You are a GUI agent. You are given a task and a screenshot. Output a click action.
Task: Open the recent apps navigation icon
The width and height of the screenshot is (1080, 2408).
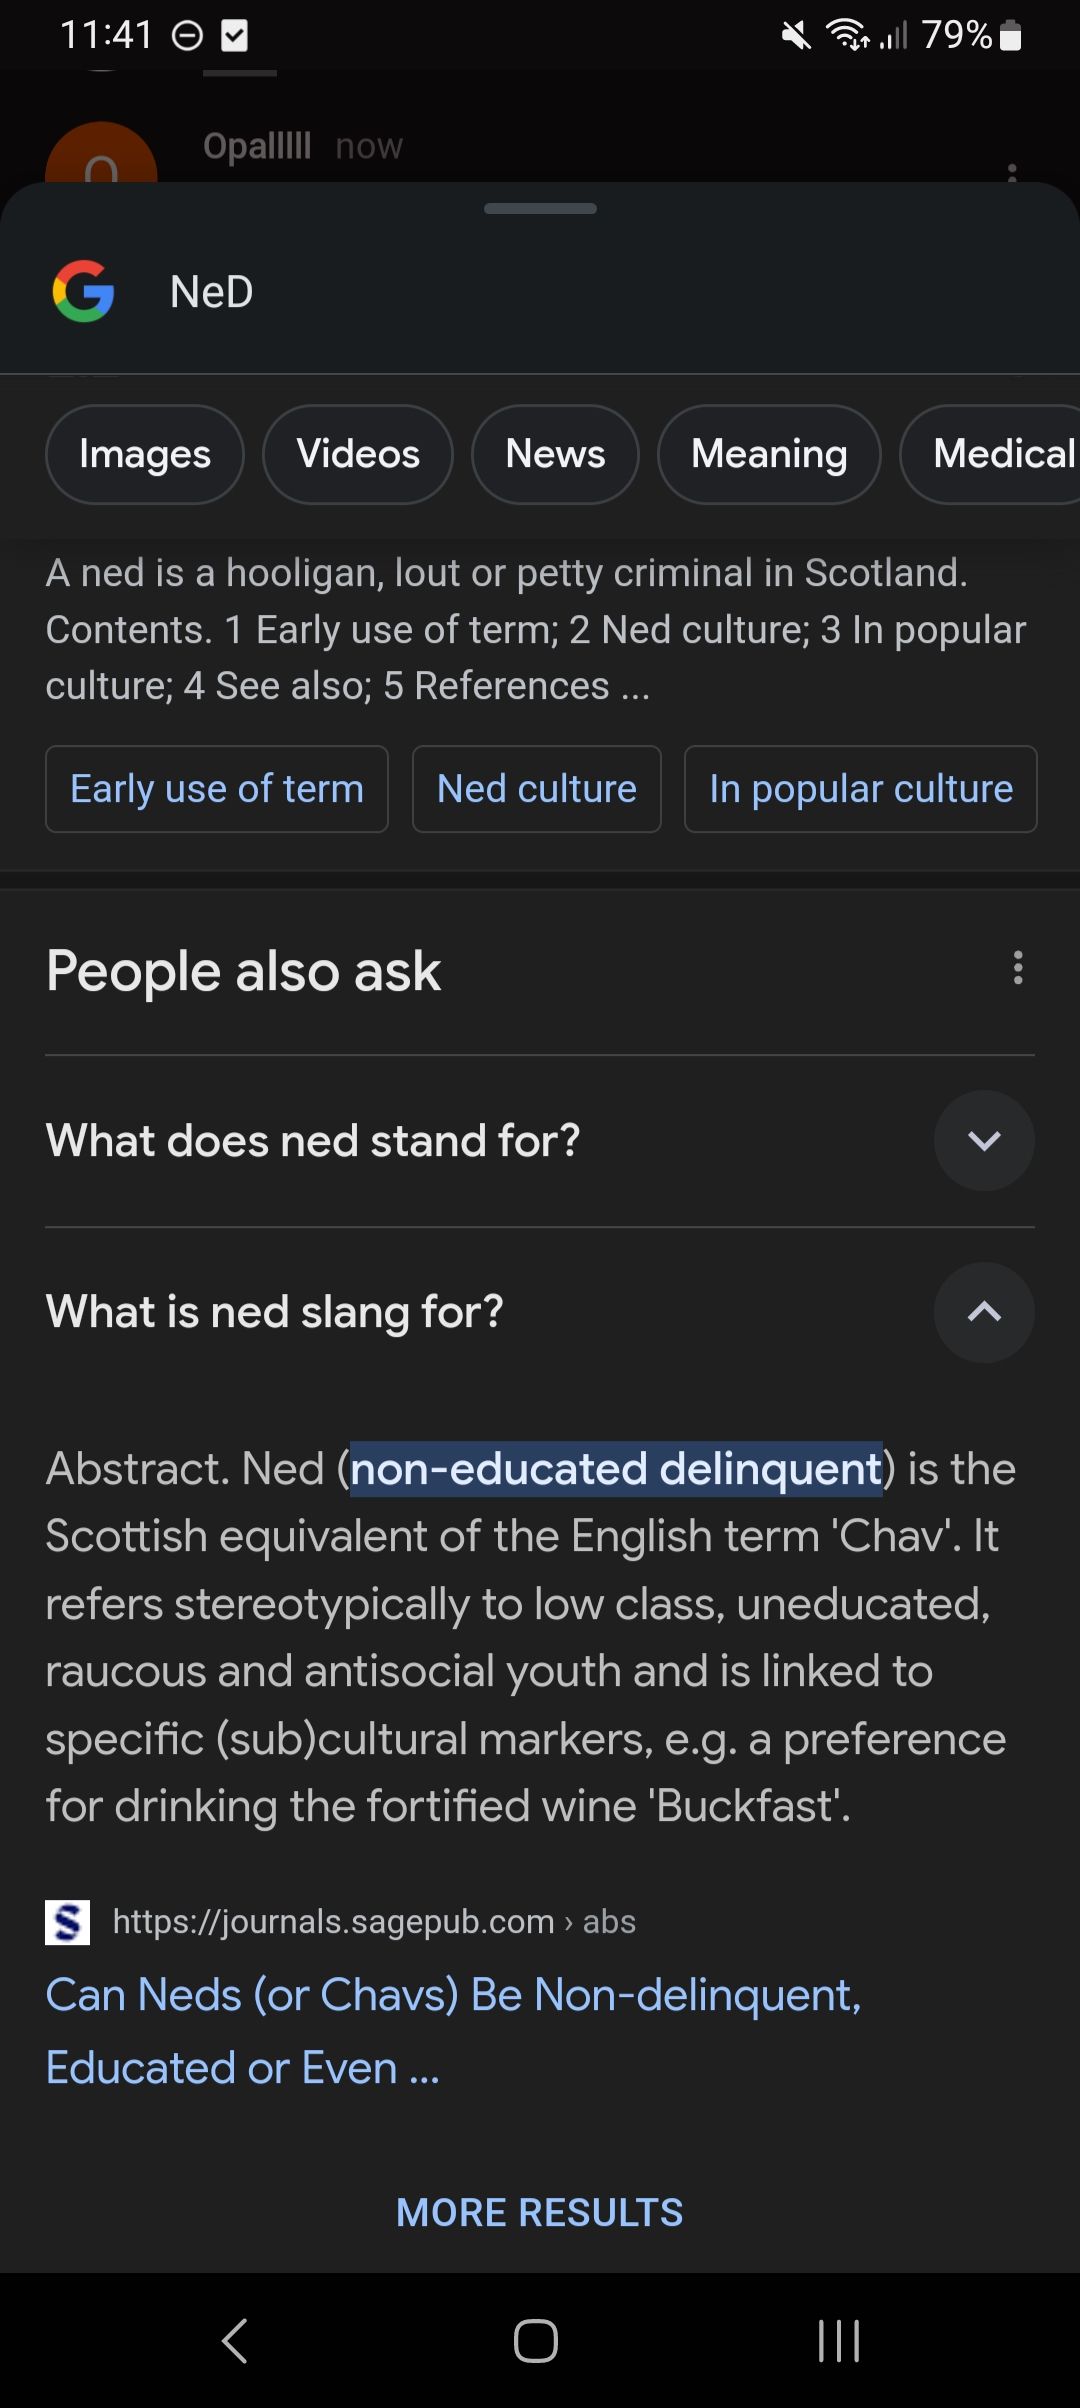838,2341
